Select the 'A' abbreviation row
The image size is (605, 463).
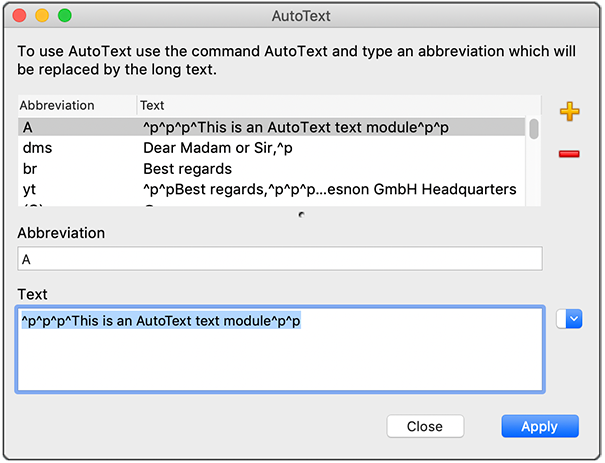270,127
